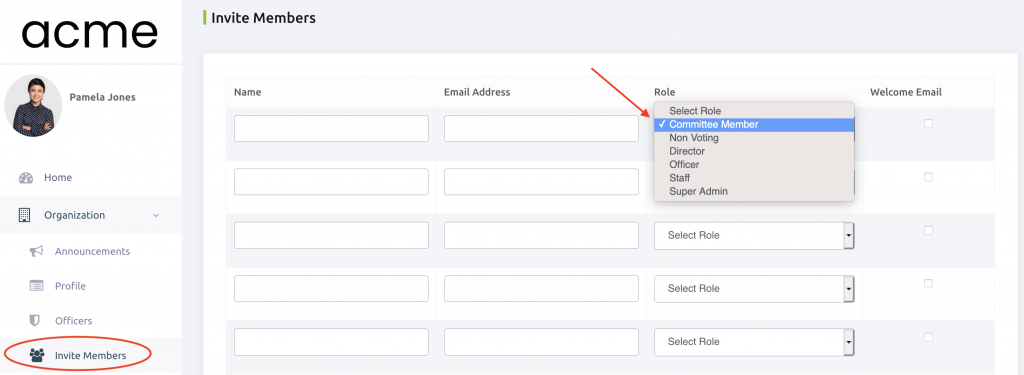Click the acme logo
This screenshot has width=1024, height=375.
coord(90,33)
